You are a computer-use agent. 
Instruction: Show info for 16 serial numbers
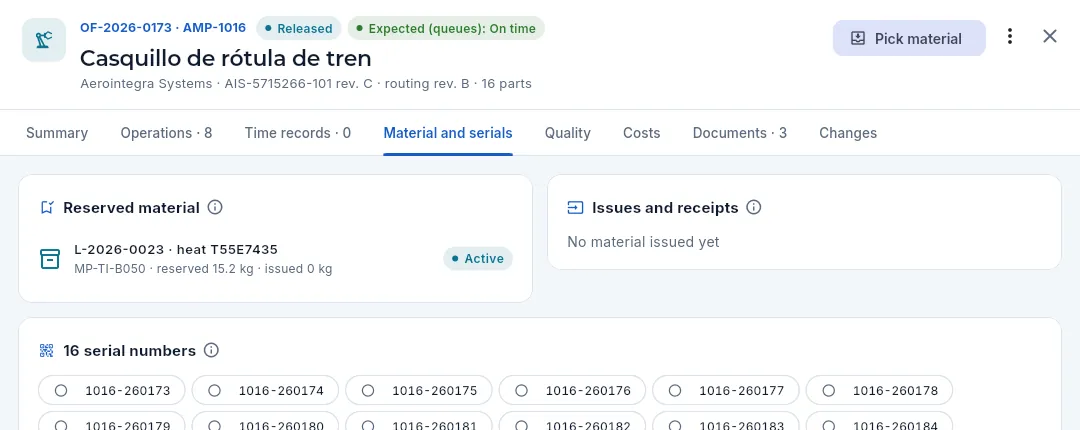pos(211,351)
